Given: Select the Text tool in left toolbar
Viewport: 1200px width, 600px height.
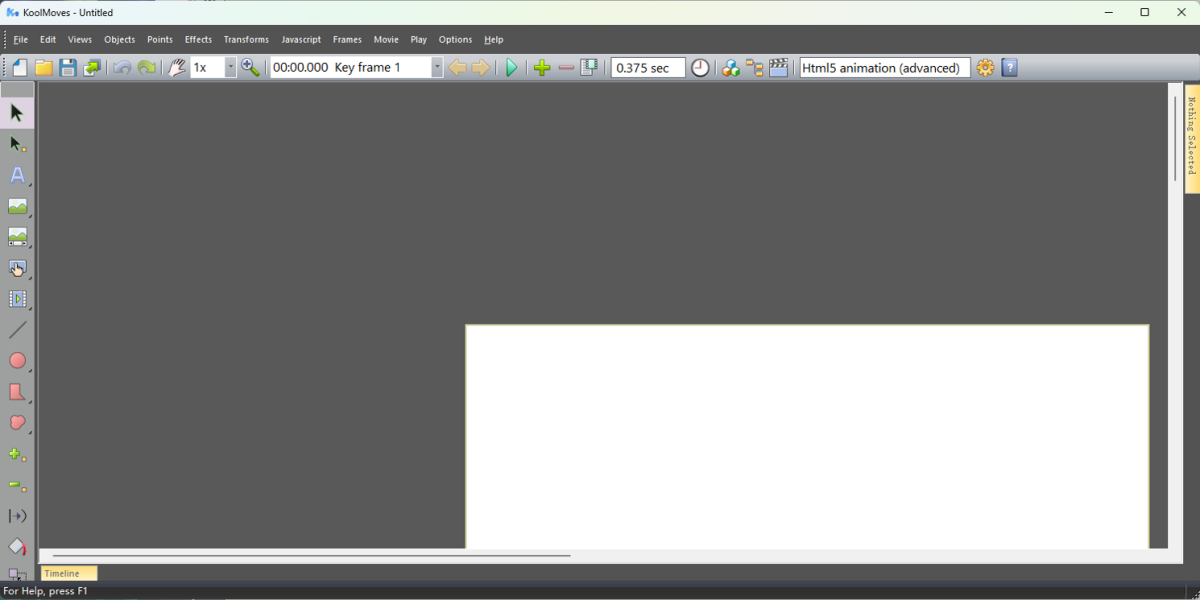Looking at the screenshot, I should [x=17, y=175].
